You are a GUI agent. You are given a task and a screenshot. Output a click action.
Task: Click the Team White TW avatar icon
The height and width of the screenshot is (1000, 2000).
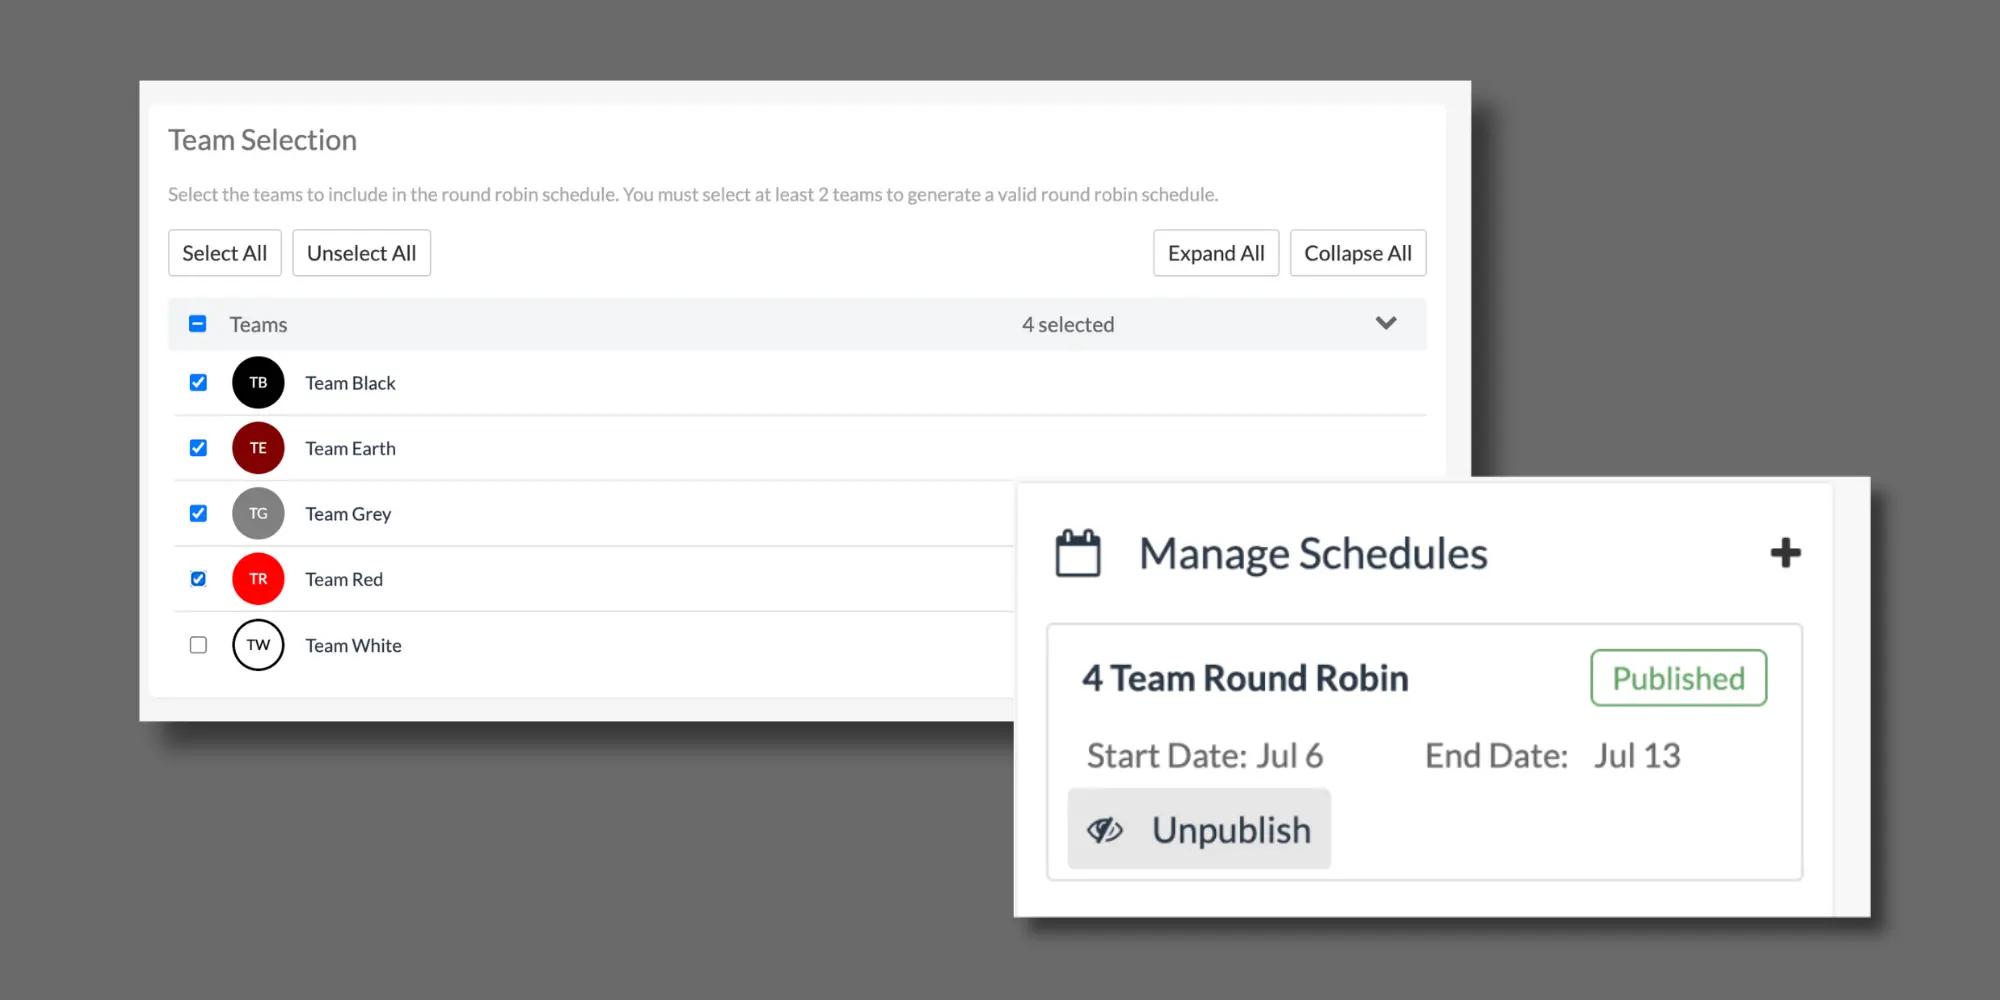pos(258,645)
